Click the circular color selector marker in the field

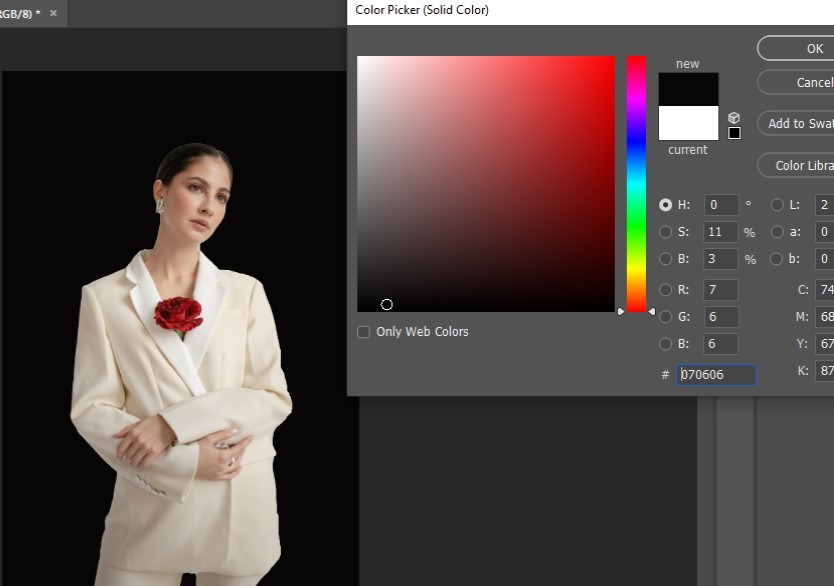387,304
